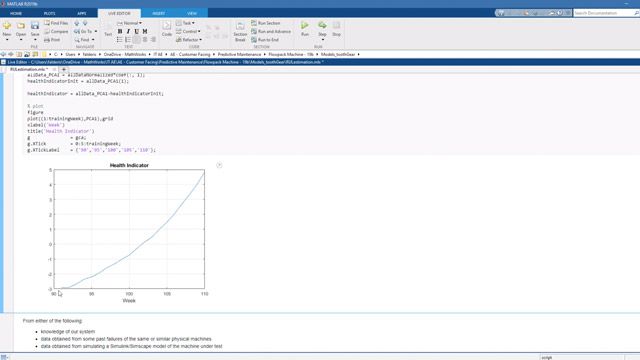
Task: Switch to the VIEW tab
Action: coord(192,13)
